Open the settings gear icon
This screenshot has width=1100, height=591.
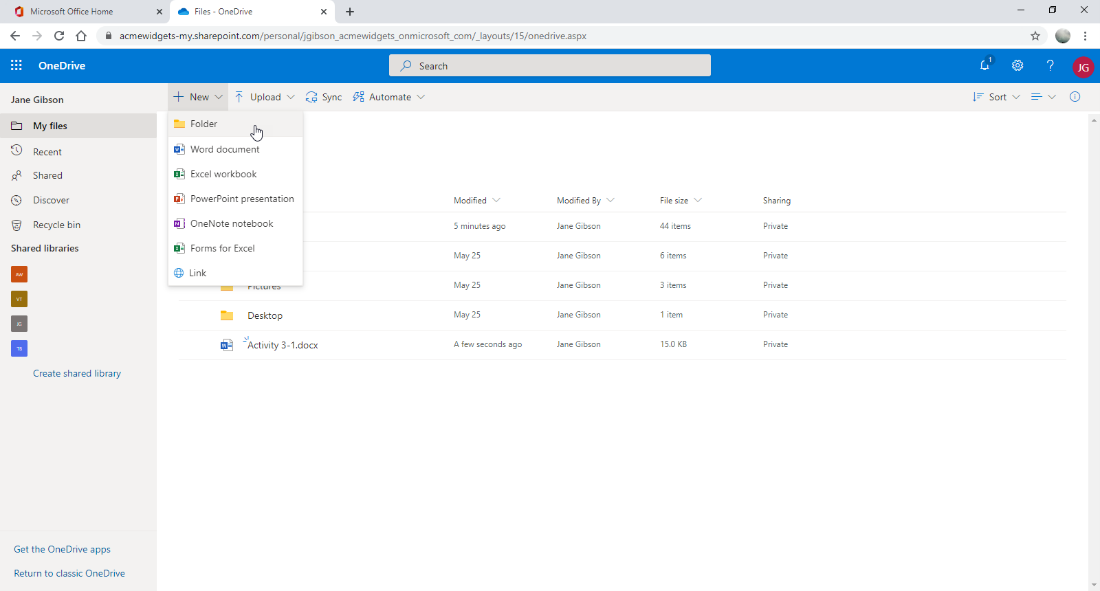(x=1017, y=65)
